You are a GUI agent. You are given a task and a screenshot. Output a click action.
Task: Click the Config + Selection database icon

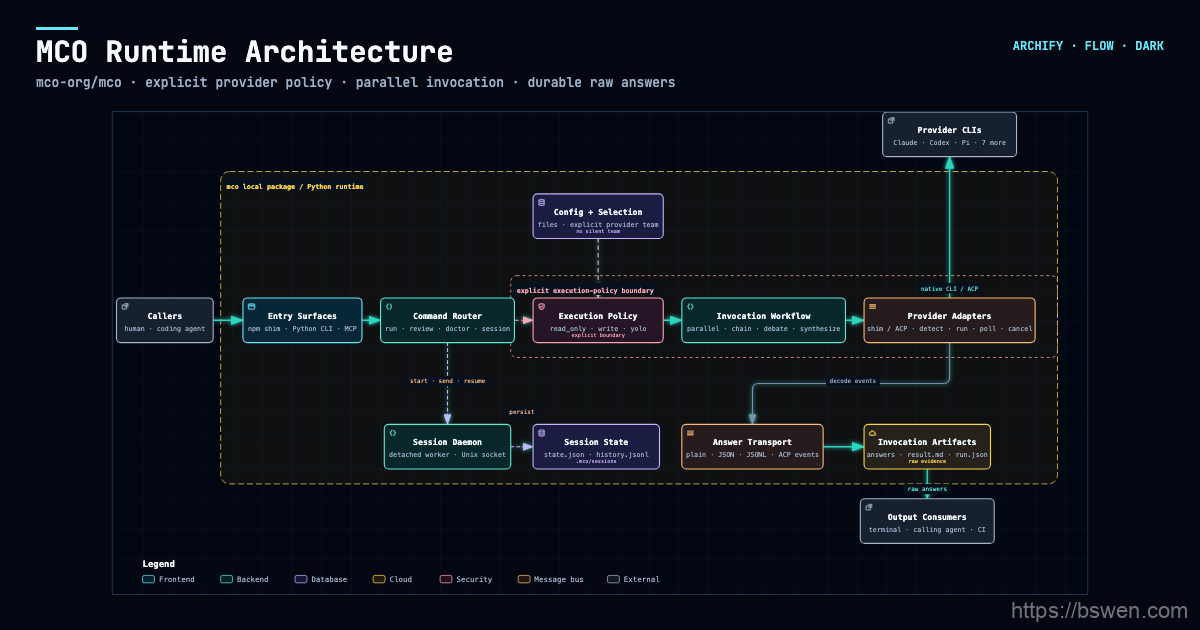[x=541, y=202]
